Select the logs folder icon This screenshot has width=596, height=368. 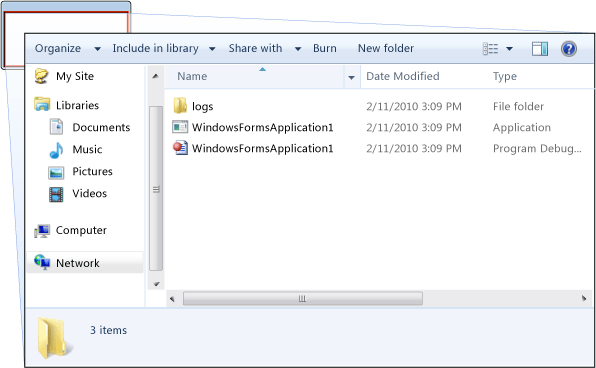point(180,106)
